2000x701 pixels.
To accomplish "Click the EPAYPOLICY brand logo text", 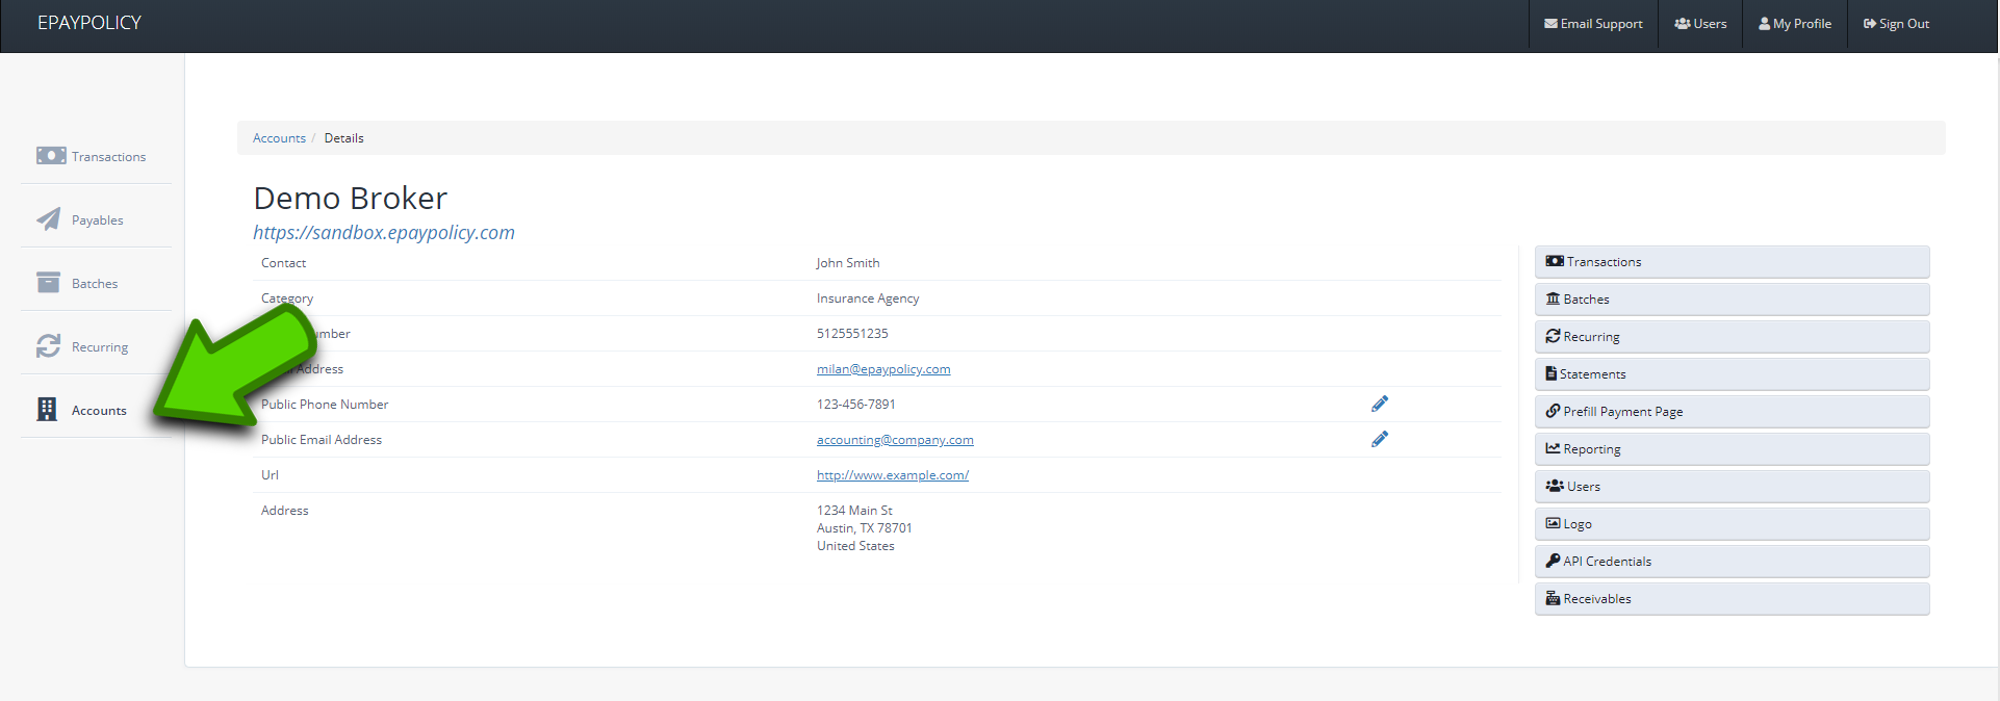I will [89, 23].
